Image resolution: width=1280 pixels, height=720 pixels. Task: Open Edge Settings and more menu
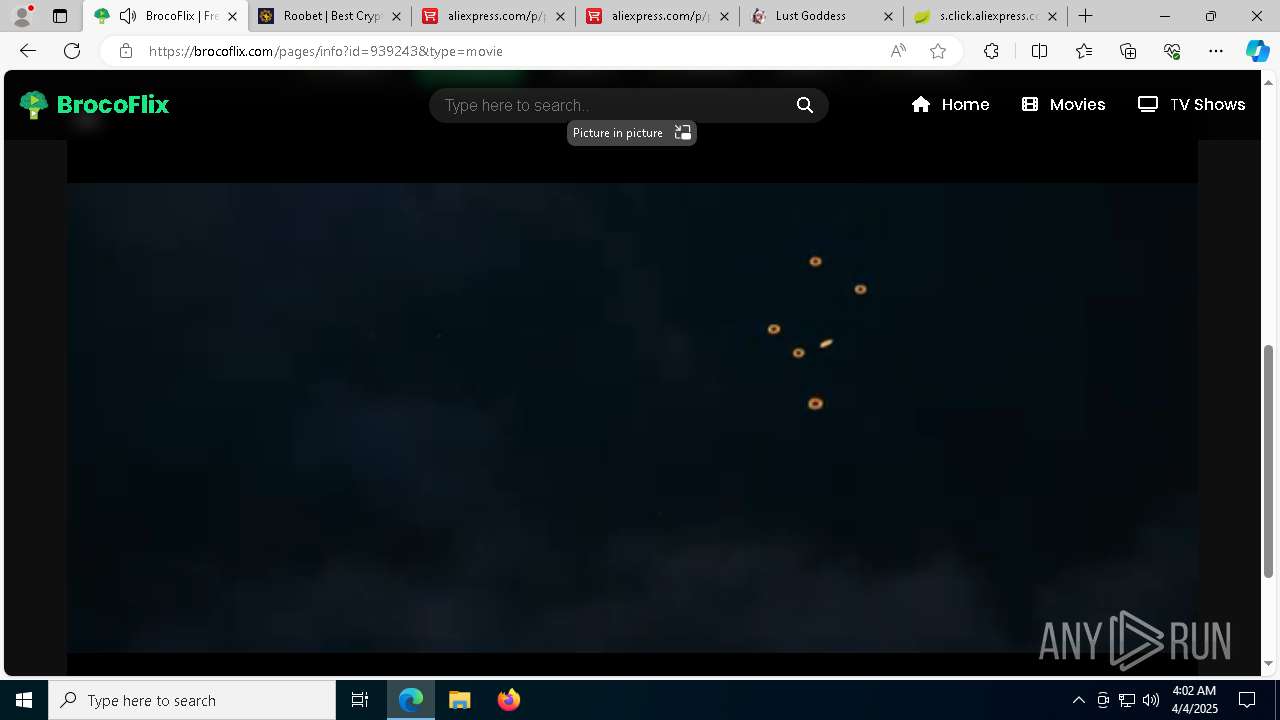click(x=1216, y=51)
